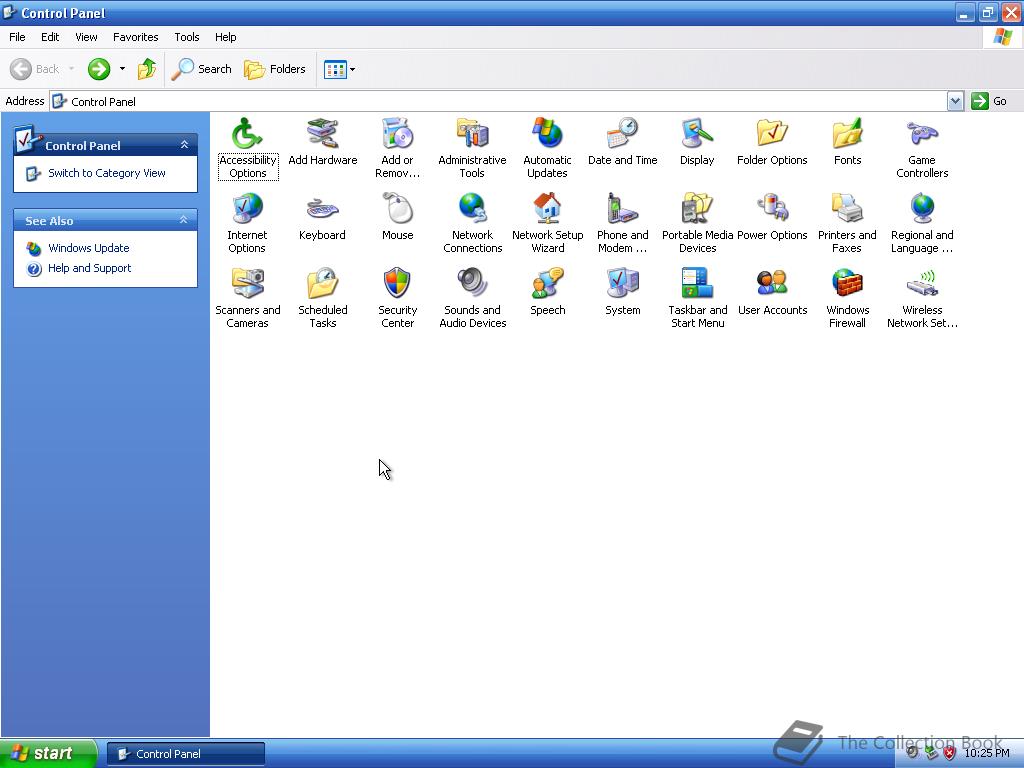Viewport: 1024px width, 768px height.
Task: Open the Favorites menu
Action: pos(136,37)
